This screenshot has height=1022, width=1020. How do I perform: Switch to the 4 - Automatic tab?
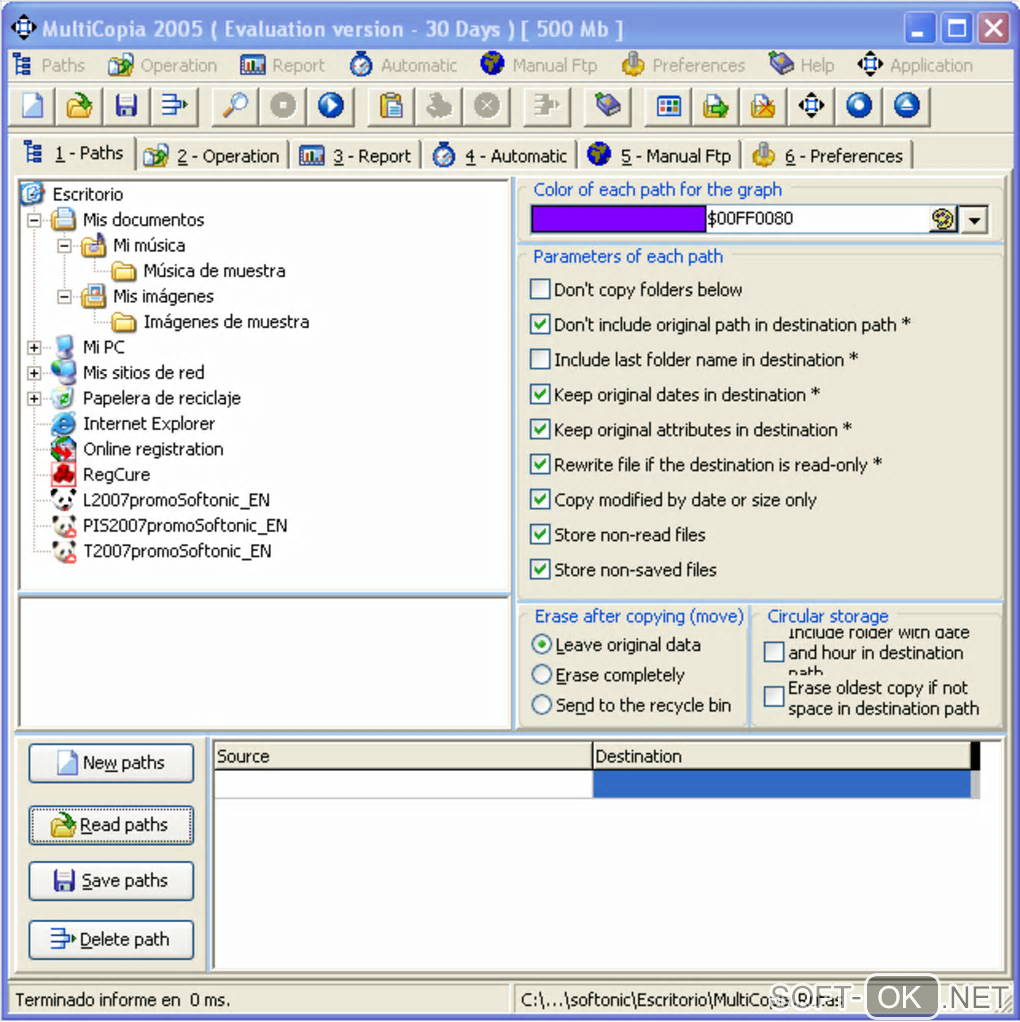(500, 156)
